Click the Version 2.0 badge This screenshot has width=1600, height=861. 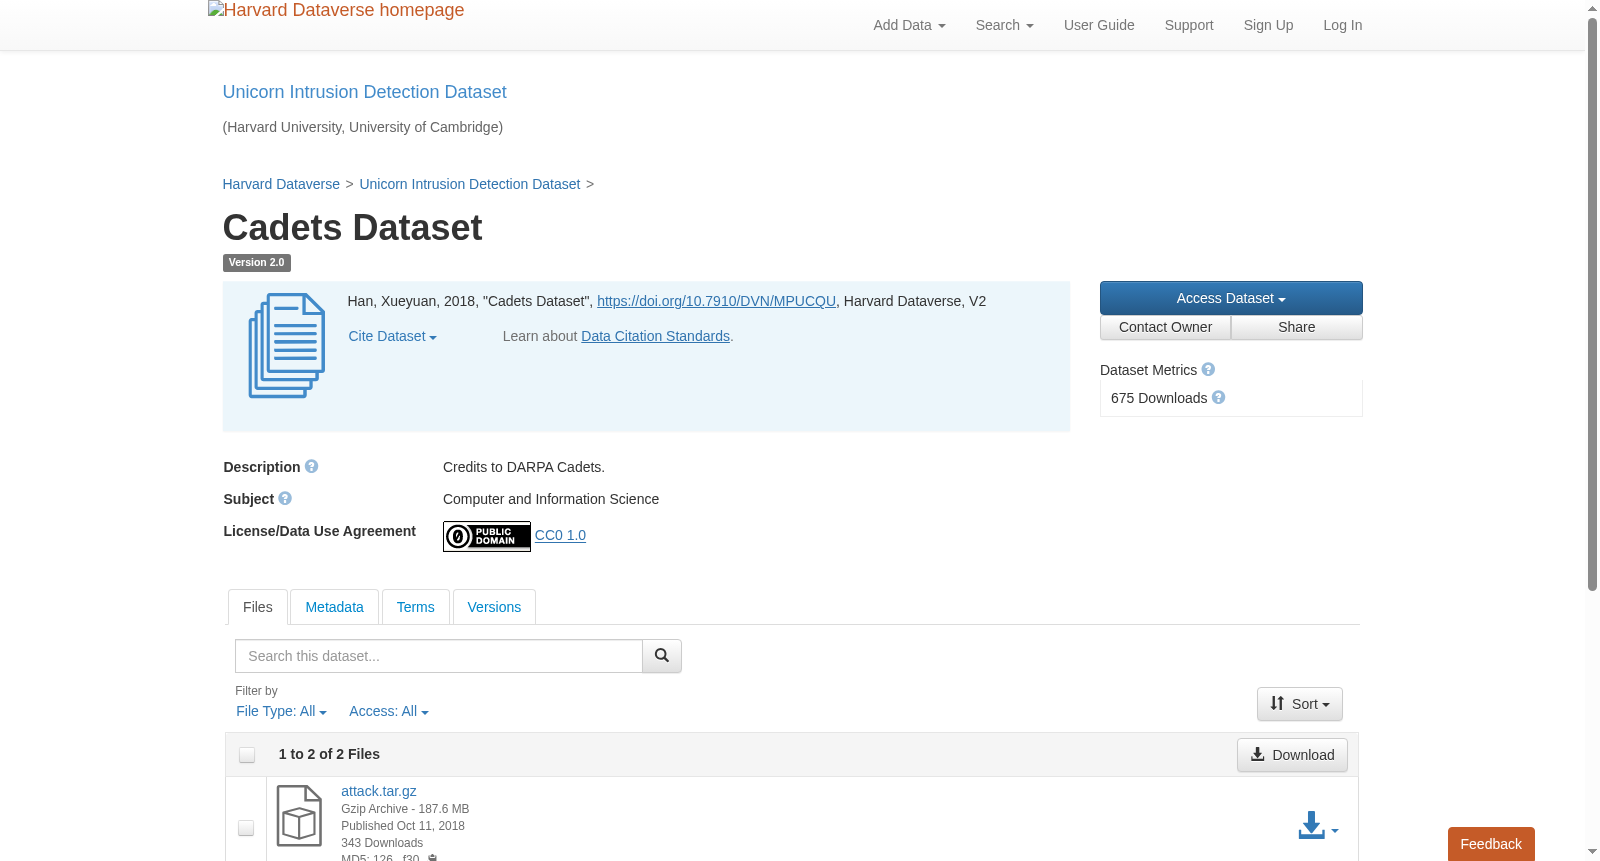(256, 263)
